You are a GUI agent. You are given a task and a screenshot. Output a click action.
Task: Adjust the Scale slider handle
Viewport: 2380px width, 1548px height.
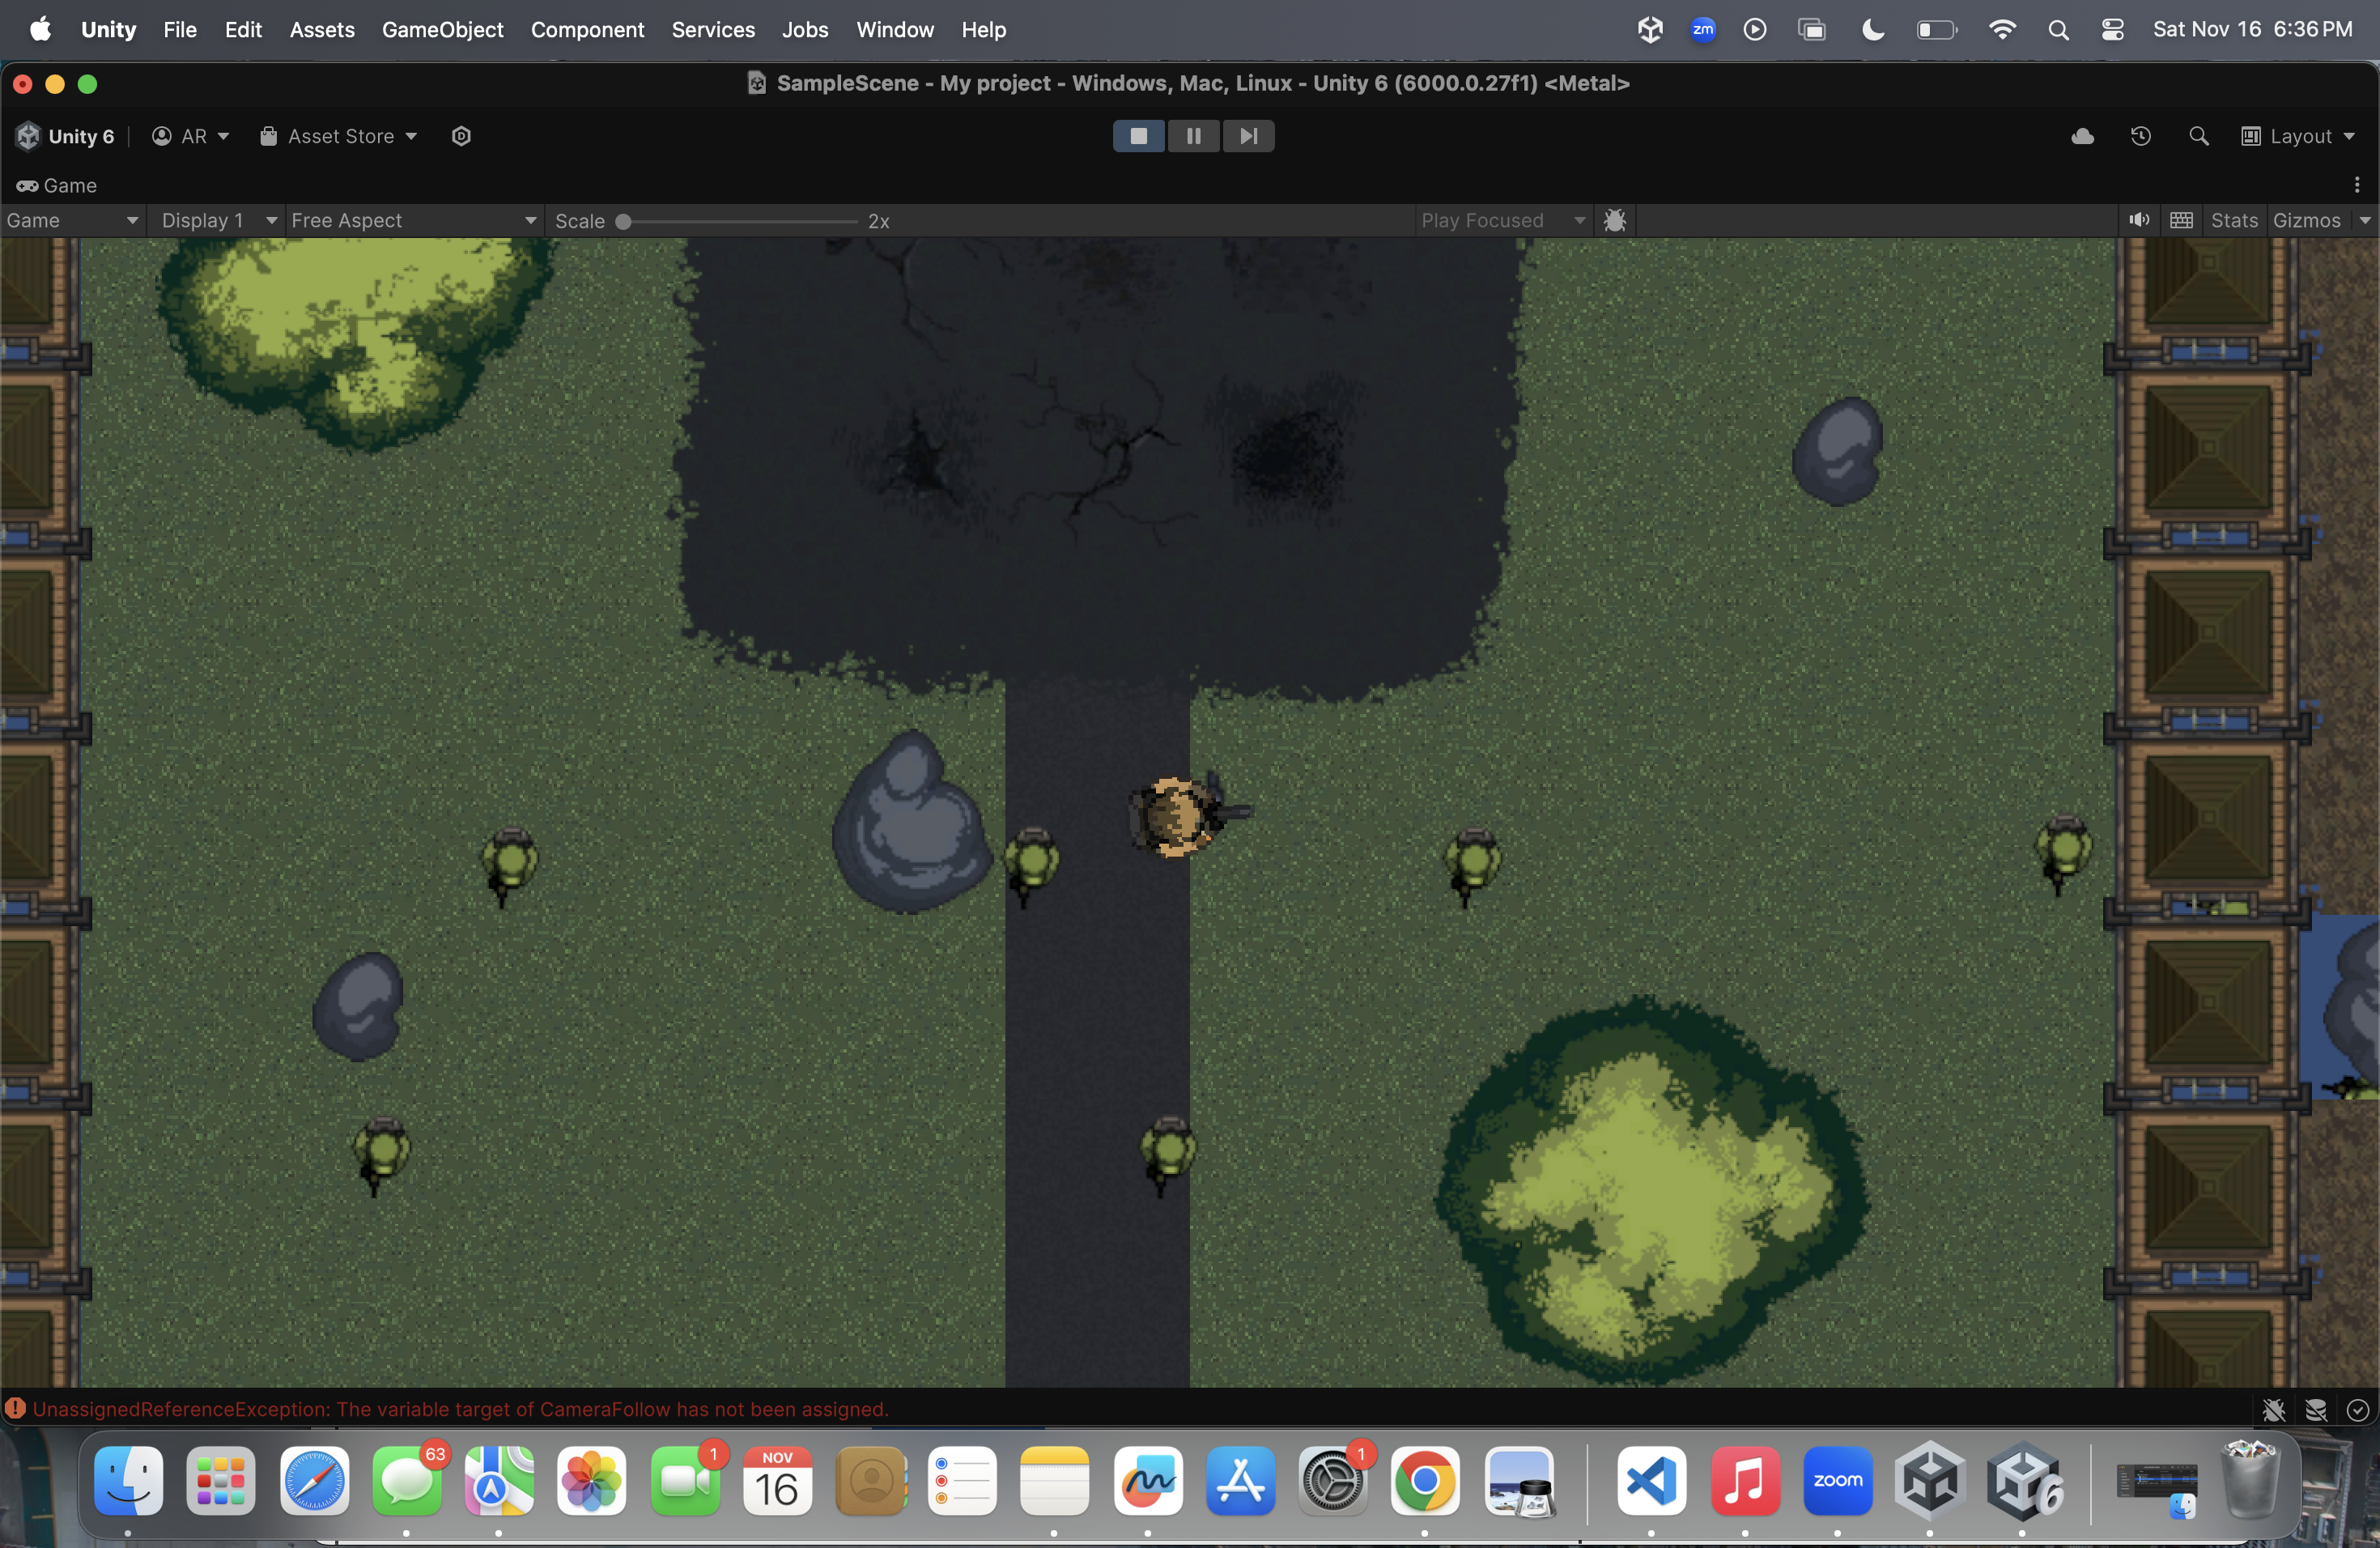point(623,221)
